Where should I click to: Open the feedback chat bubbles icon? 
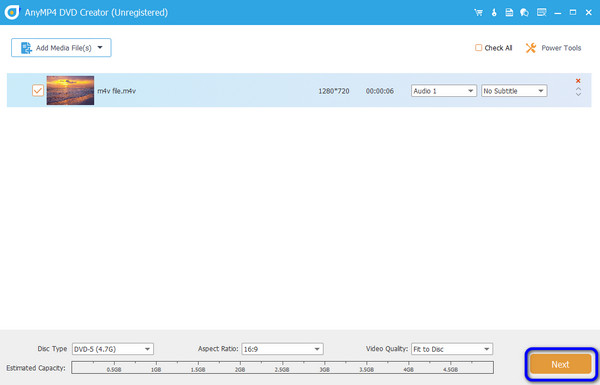525,13
